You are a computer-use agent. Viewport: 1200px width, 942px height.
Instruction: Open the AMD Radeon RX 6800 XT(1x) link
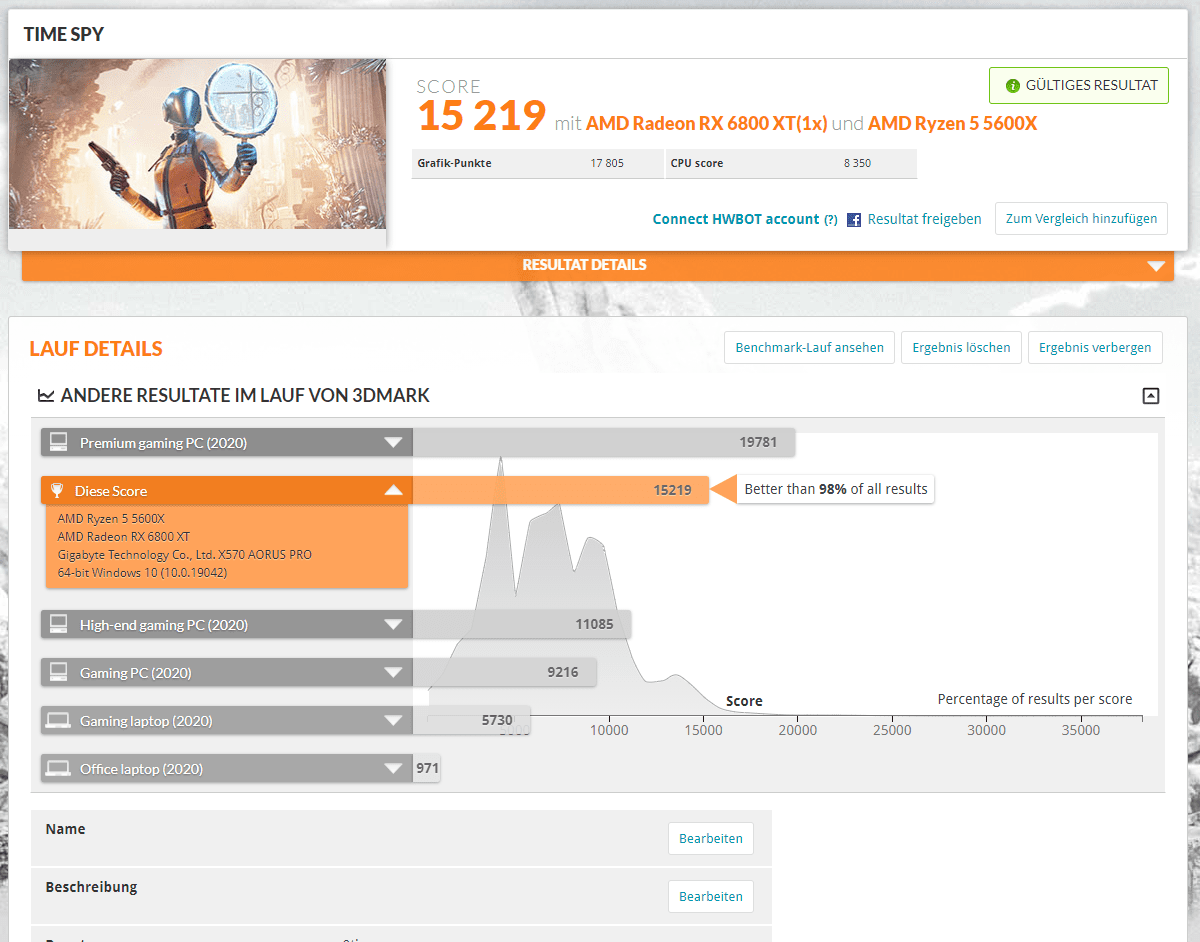[x=706, y=124]
